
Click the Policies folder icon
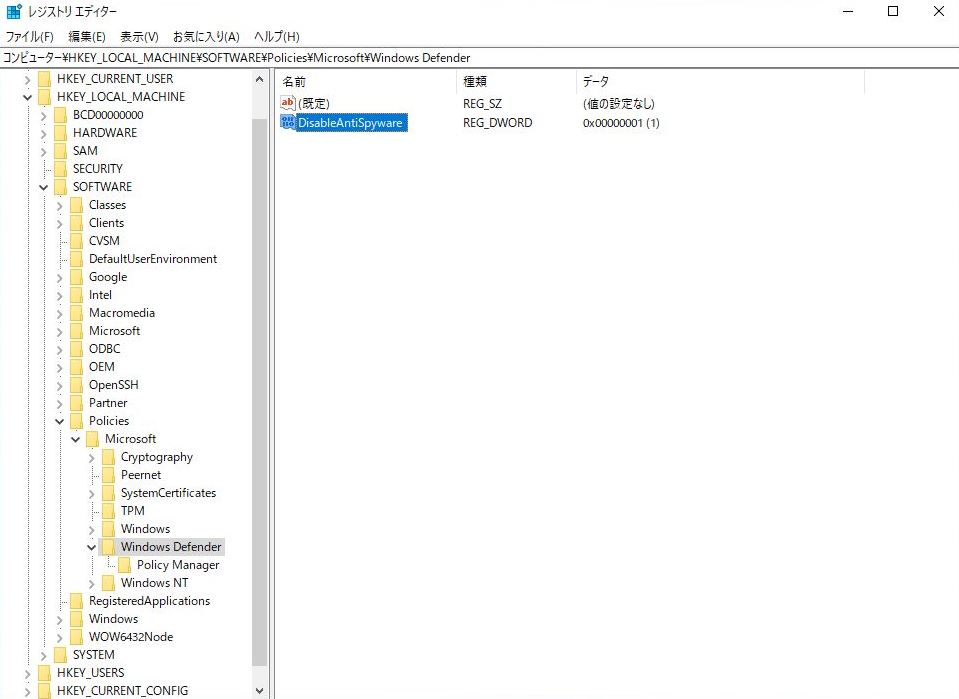coord(76,421)
